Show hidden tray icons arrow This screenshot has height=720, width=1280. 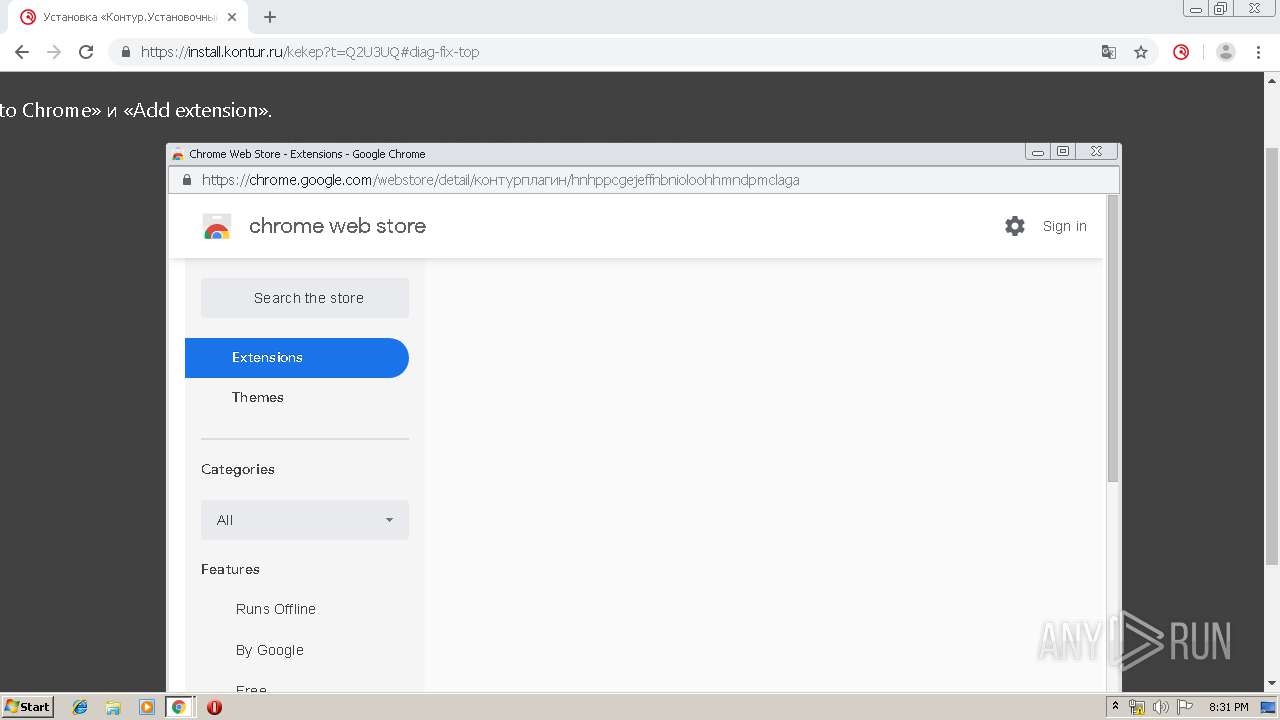coord(1115,707)
